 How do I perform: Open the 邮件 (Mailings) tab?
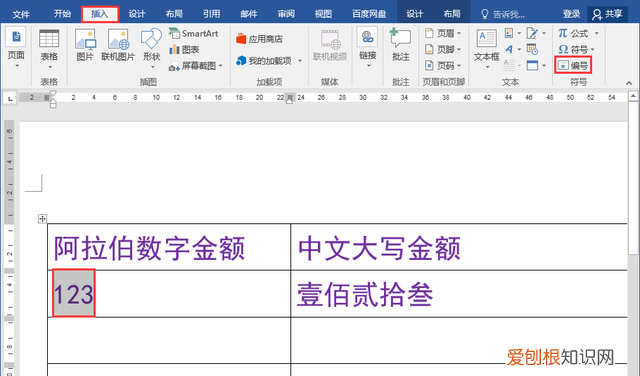249,14
